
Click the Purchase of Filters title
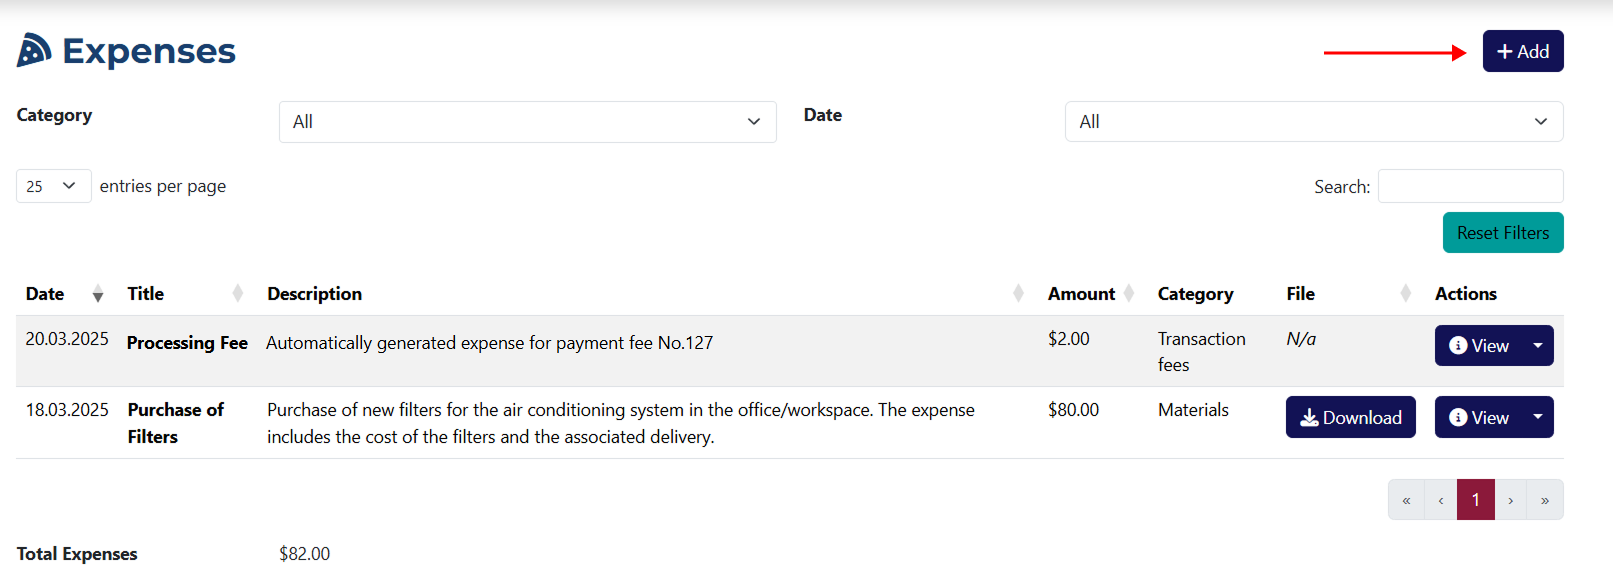pyautogui.click(x=175, y=423)
